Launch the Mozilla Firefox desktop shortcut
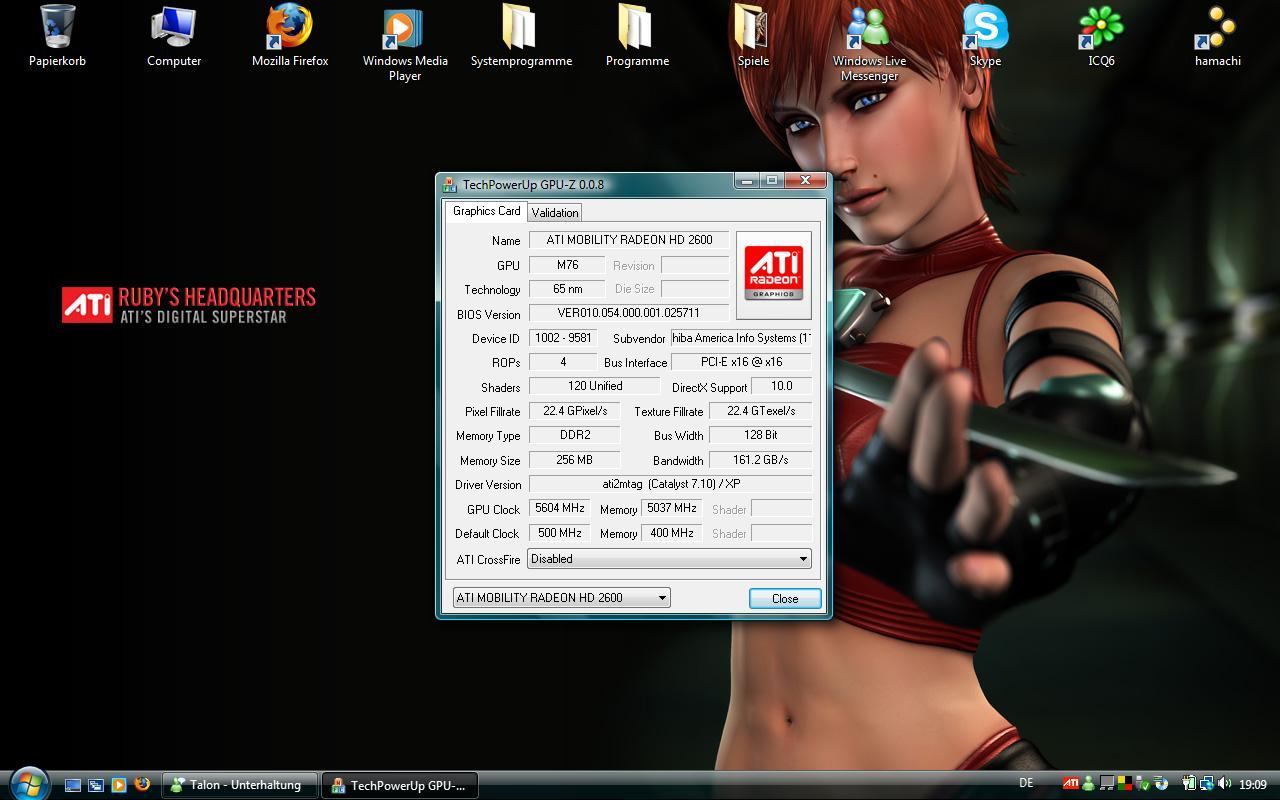 click(290, 37)
